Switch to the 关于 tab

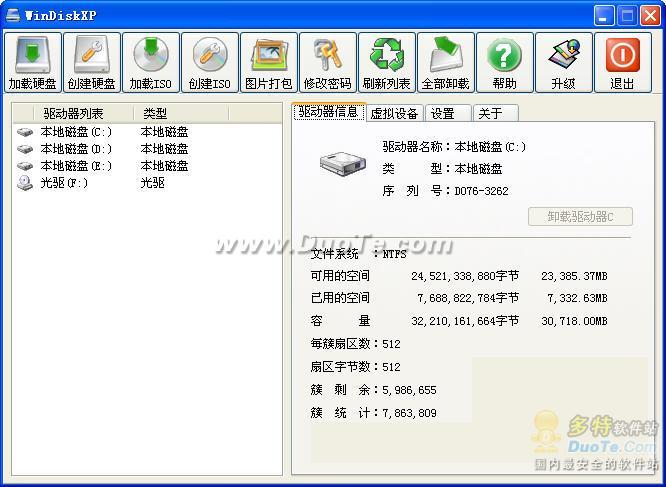[489, 113]
